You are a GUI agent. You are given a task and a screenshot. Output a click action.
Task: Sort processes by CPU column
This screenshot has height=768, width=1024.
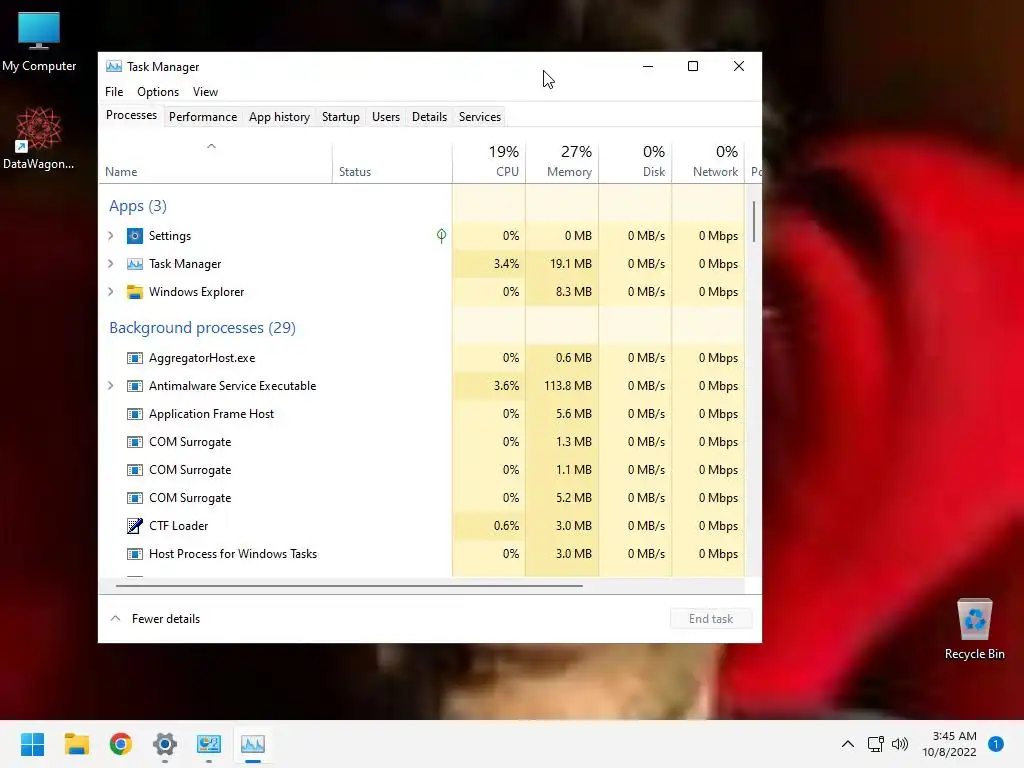(x=489, y=162)
